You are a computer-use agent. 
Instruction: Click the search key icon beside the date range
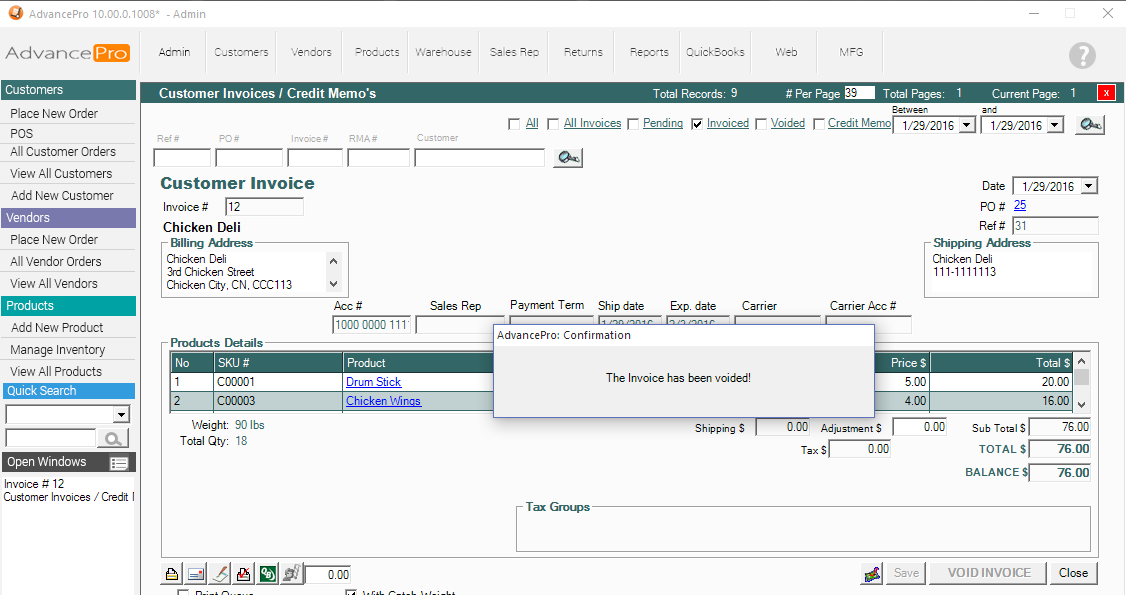pyautogui.click(x=1090, y=125)
